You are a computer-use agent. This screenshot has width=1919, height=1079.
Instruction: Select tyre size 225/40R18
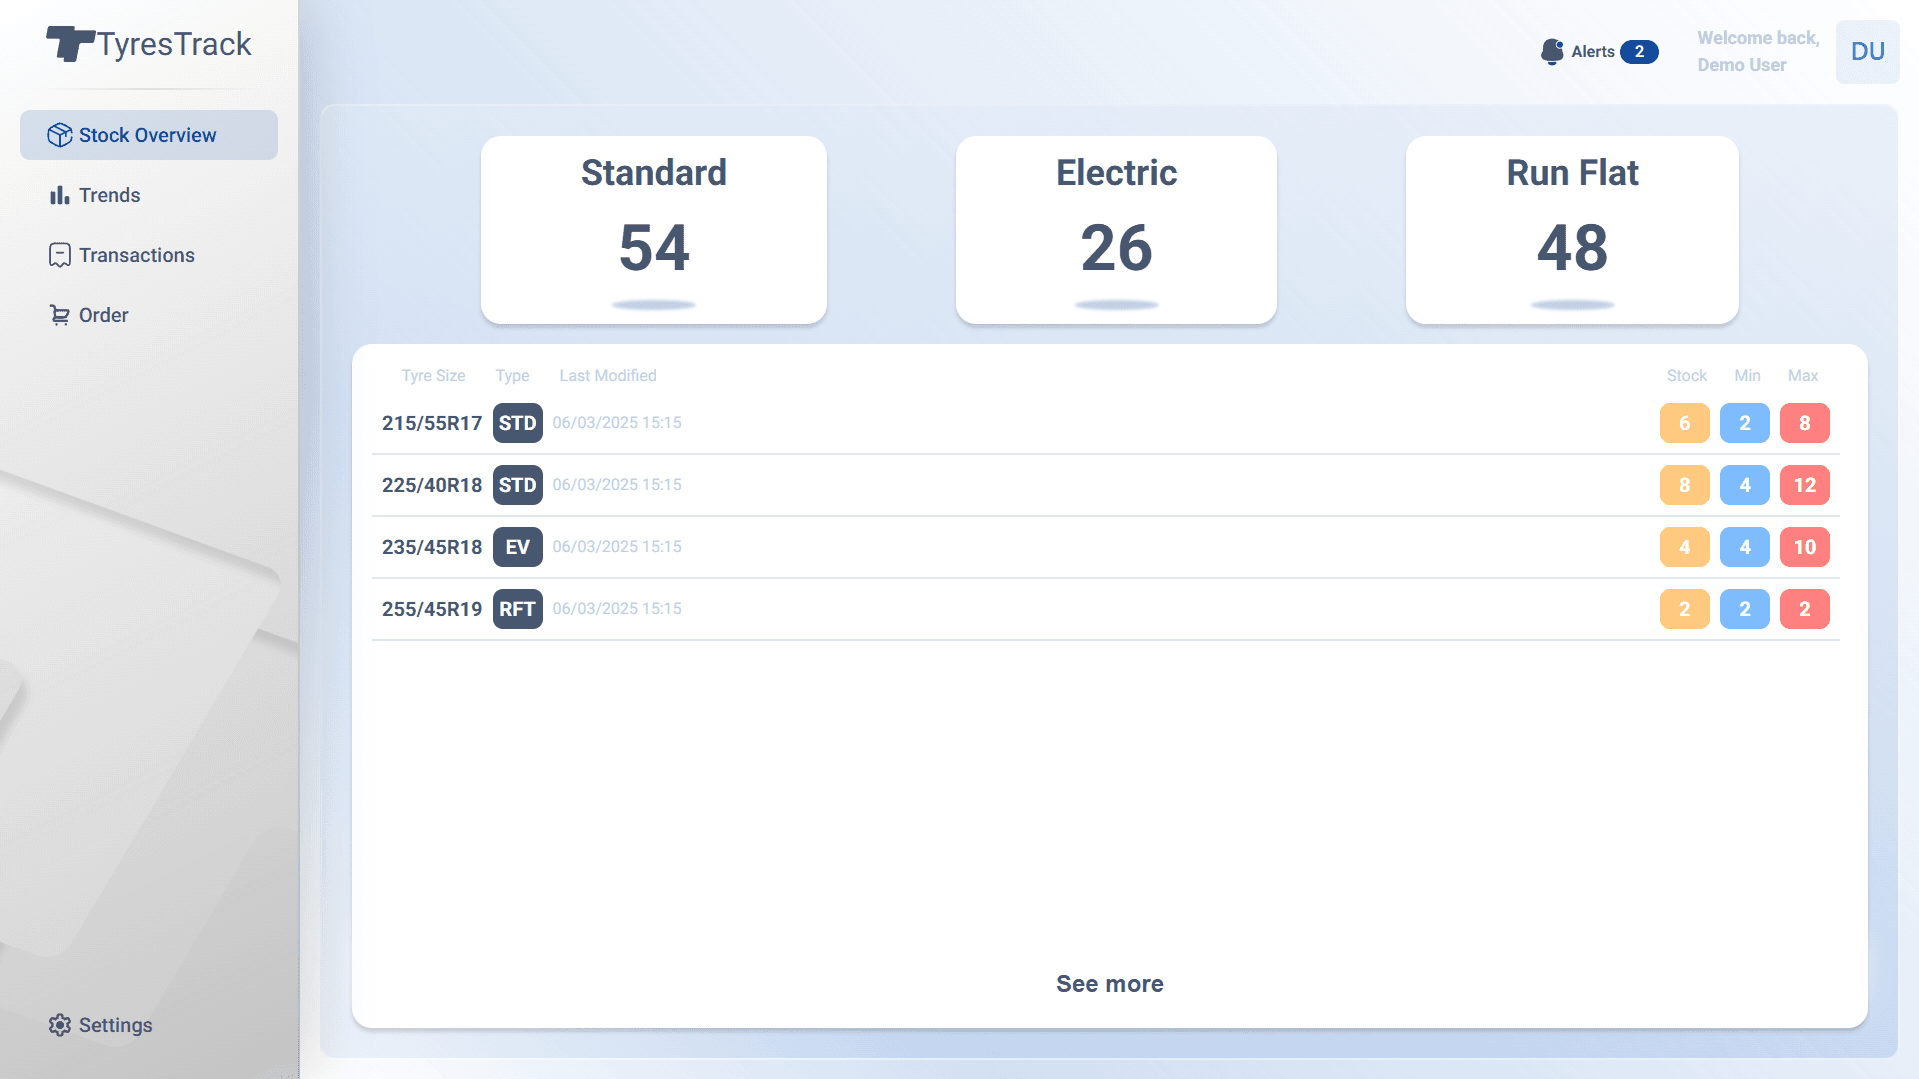point(432,485)
